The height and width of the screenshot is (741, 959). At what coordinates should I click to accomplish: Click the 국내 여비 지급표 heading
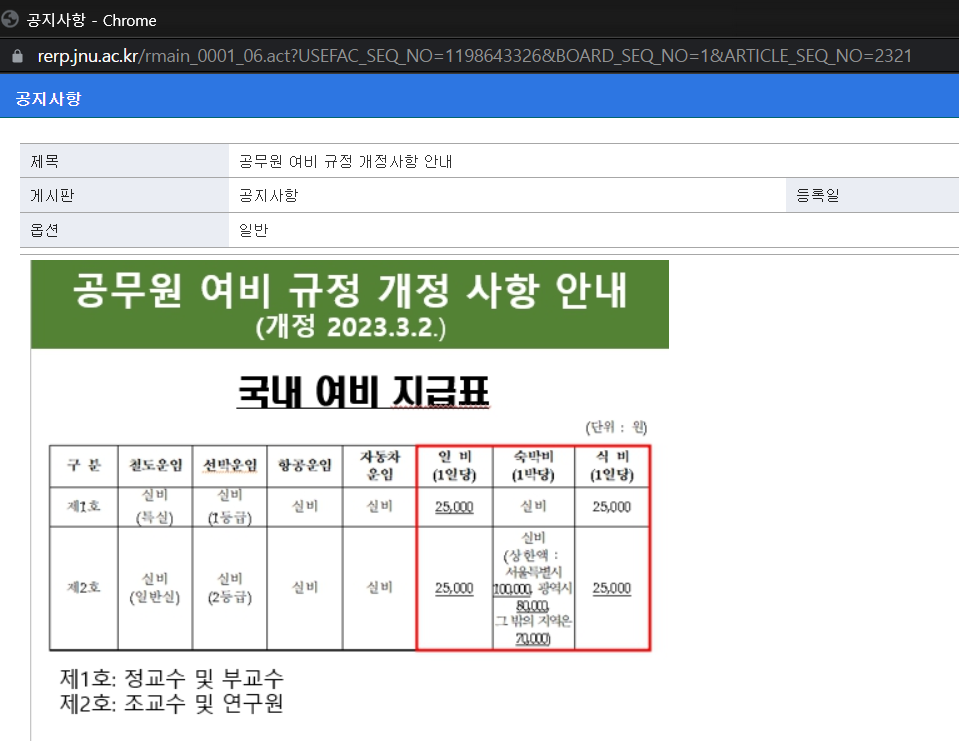pyautogui.click(x=362, y=392)
